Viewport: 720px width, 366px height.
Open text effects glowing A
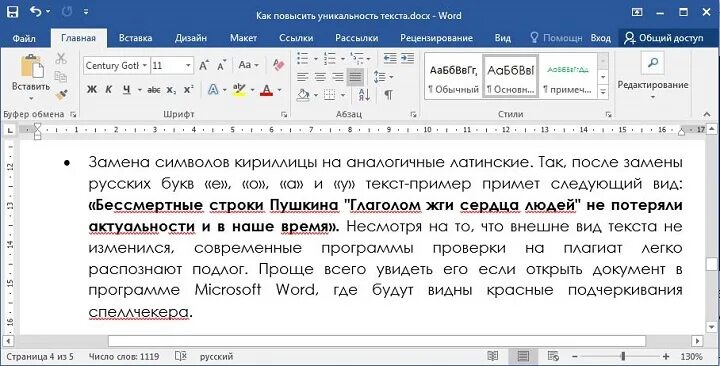(213, 90)
